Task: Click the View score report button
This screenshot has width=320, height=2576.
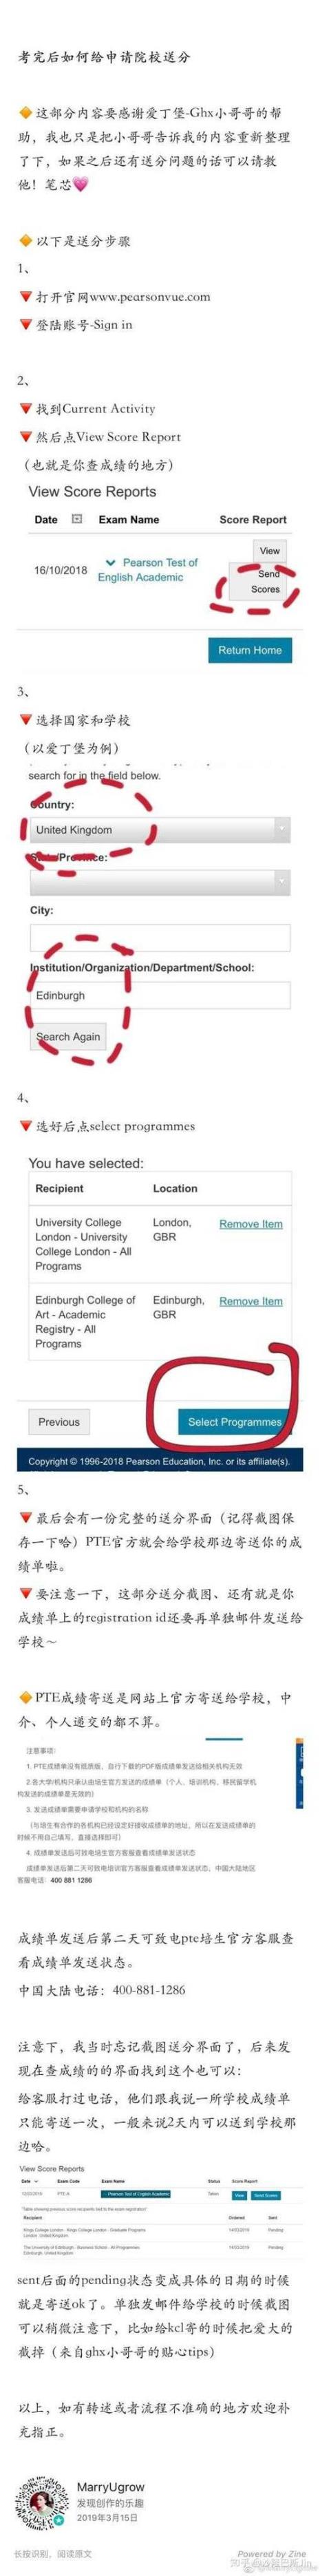Action: 270,550
